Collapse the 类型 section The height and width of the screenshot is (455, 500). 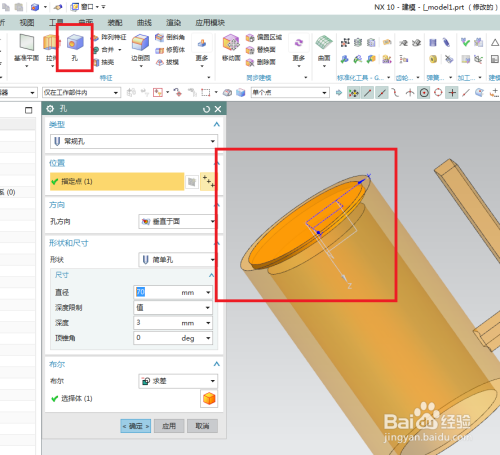pos(217,124)
